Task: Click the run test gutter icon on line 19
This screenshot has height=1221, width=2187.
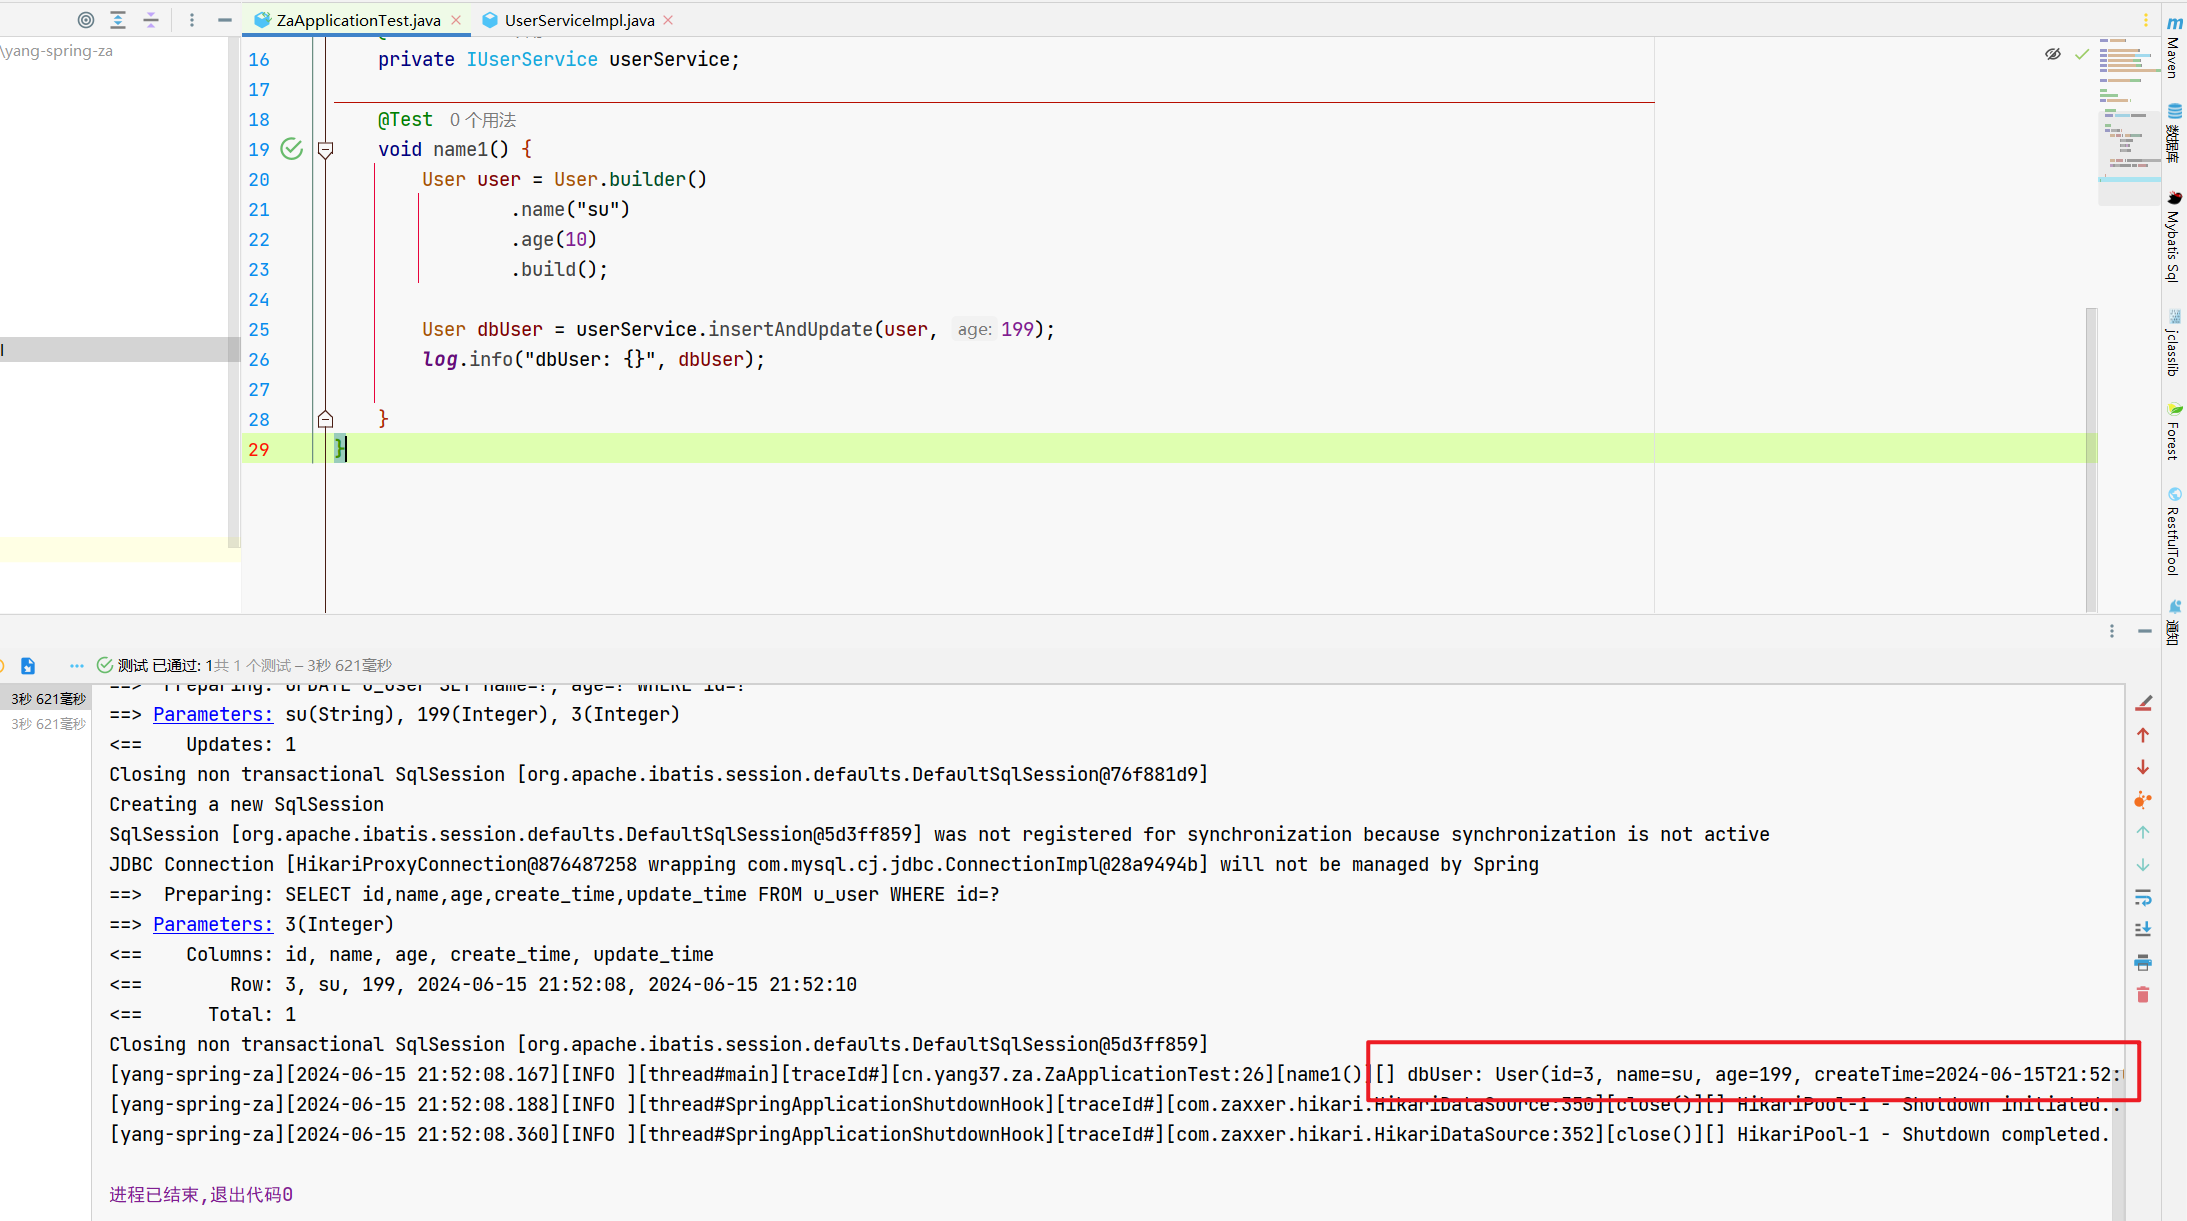Action: 292,149
